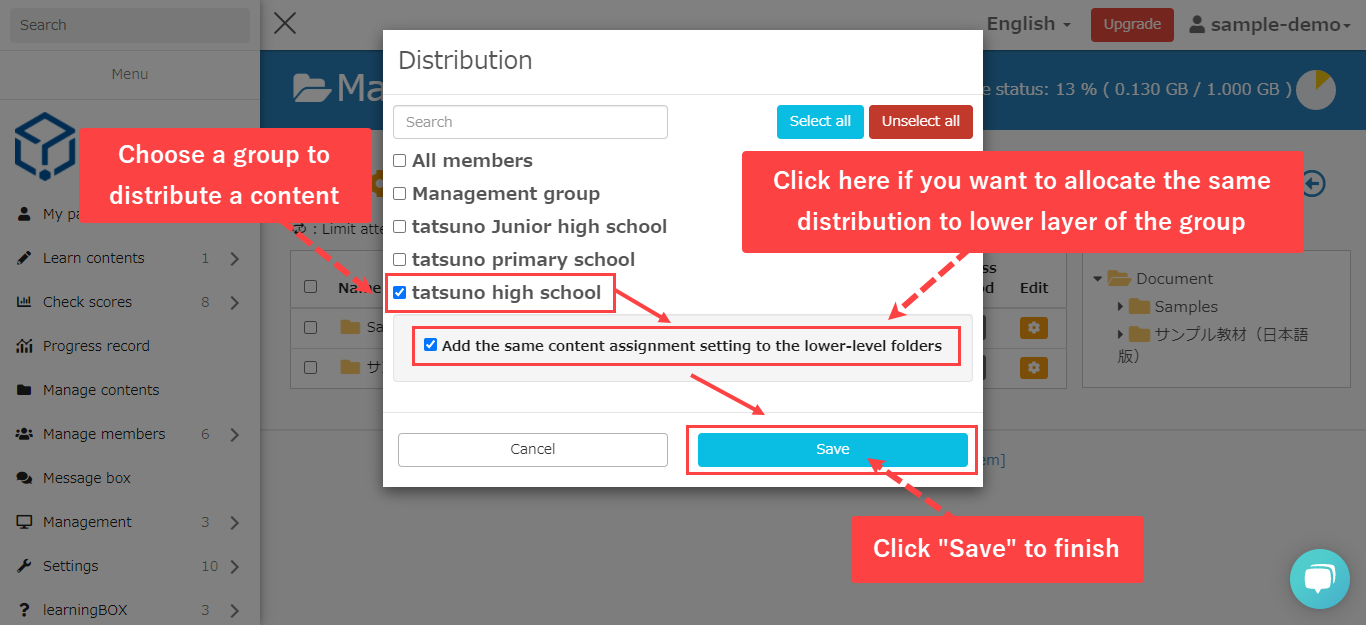This screenshot has width=1366, height=625.
Task: Check the All members checkbox
Action: [x=400, y=161]
